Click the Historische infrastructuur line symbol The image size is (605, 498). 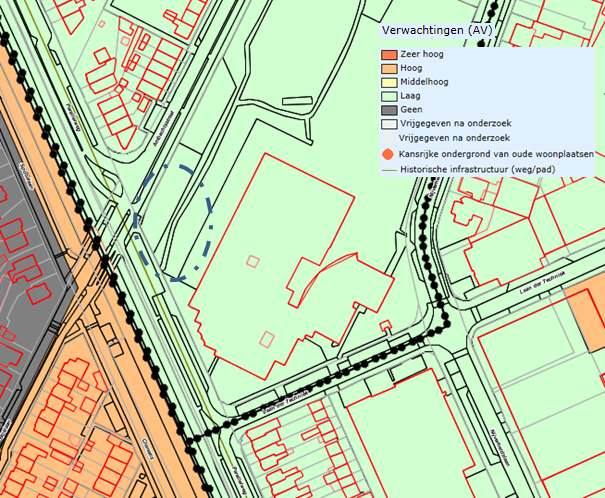click(388, 170)
